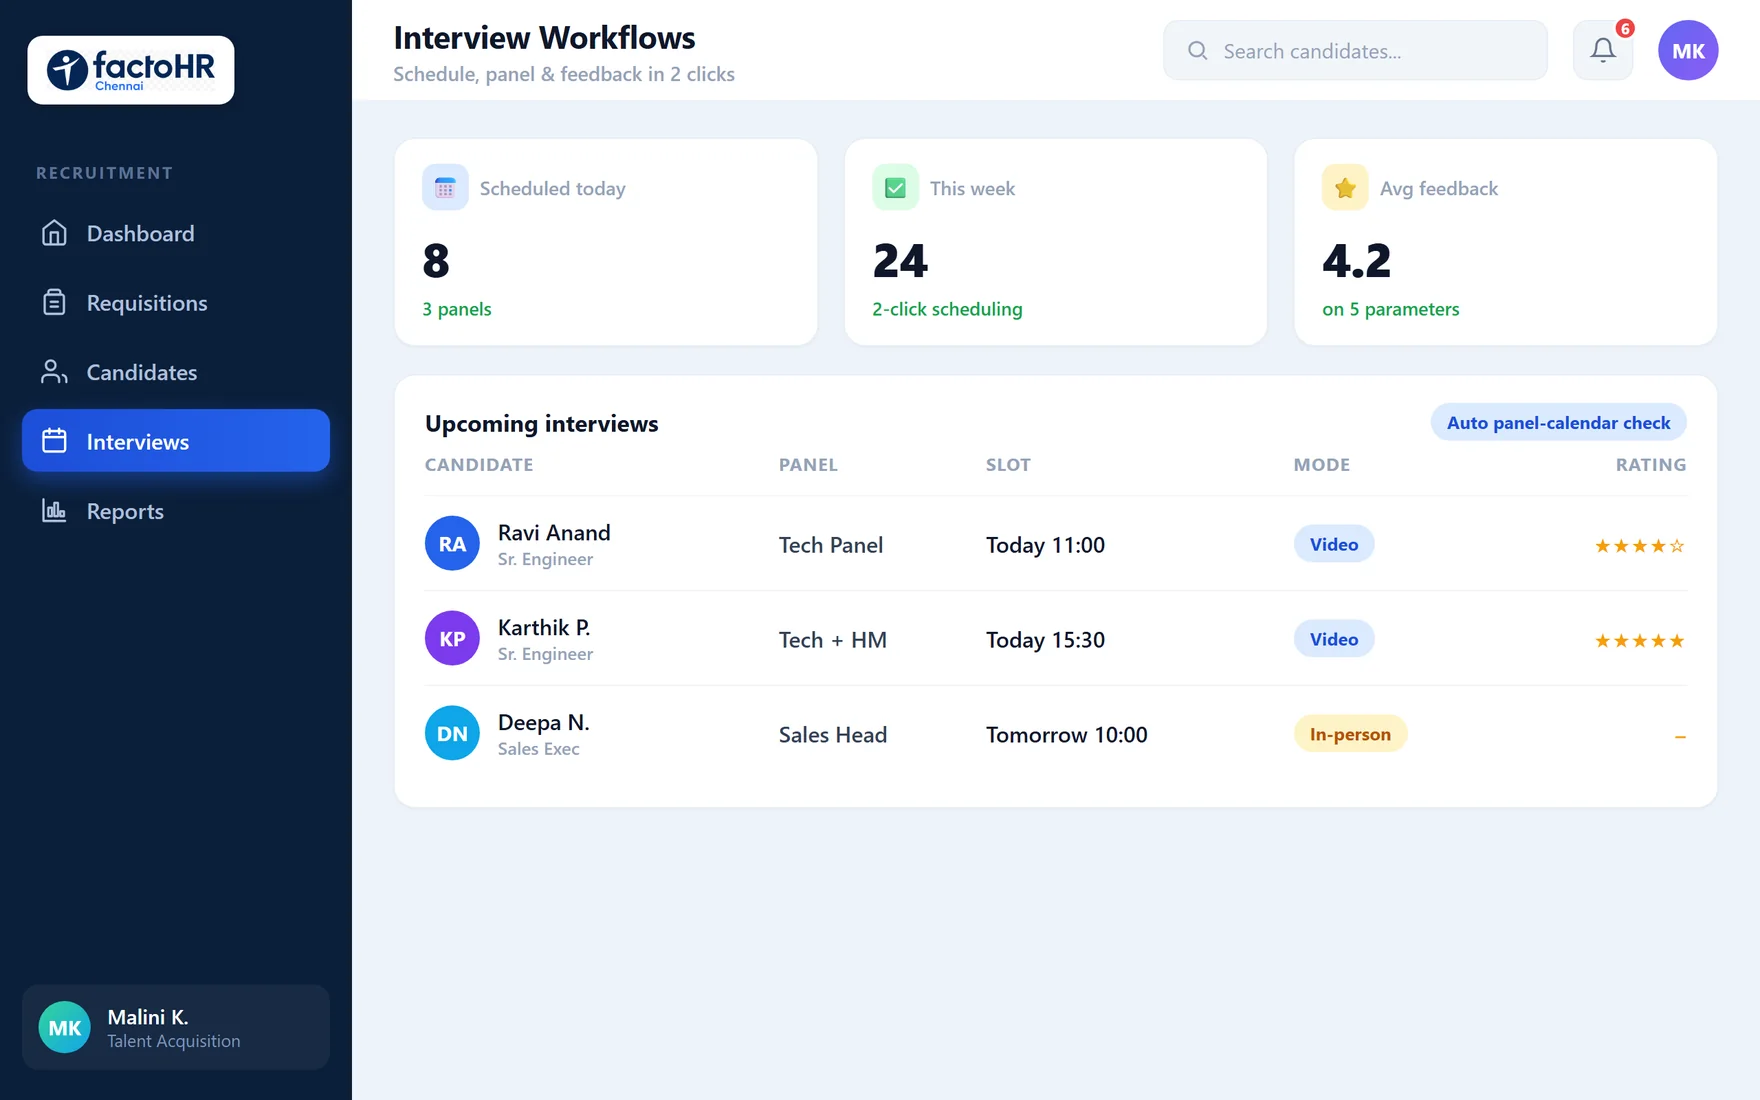
Task: Click the KP avatar for Karthik P.
Action: click(452, 639)
